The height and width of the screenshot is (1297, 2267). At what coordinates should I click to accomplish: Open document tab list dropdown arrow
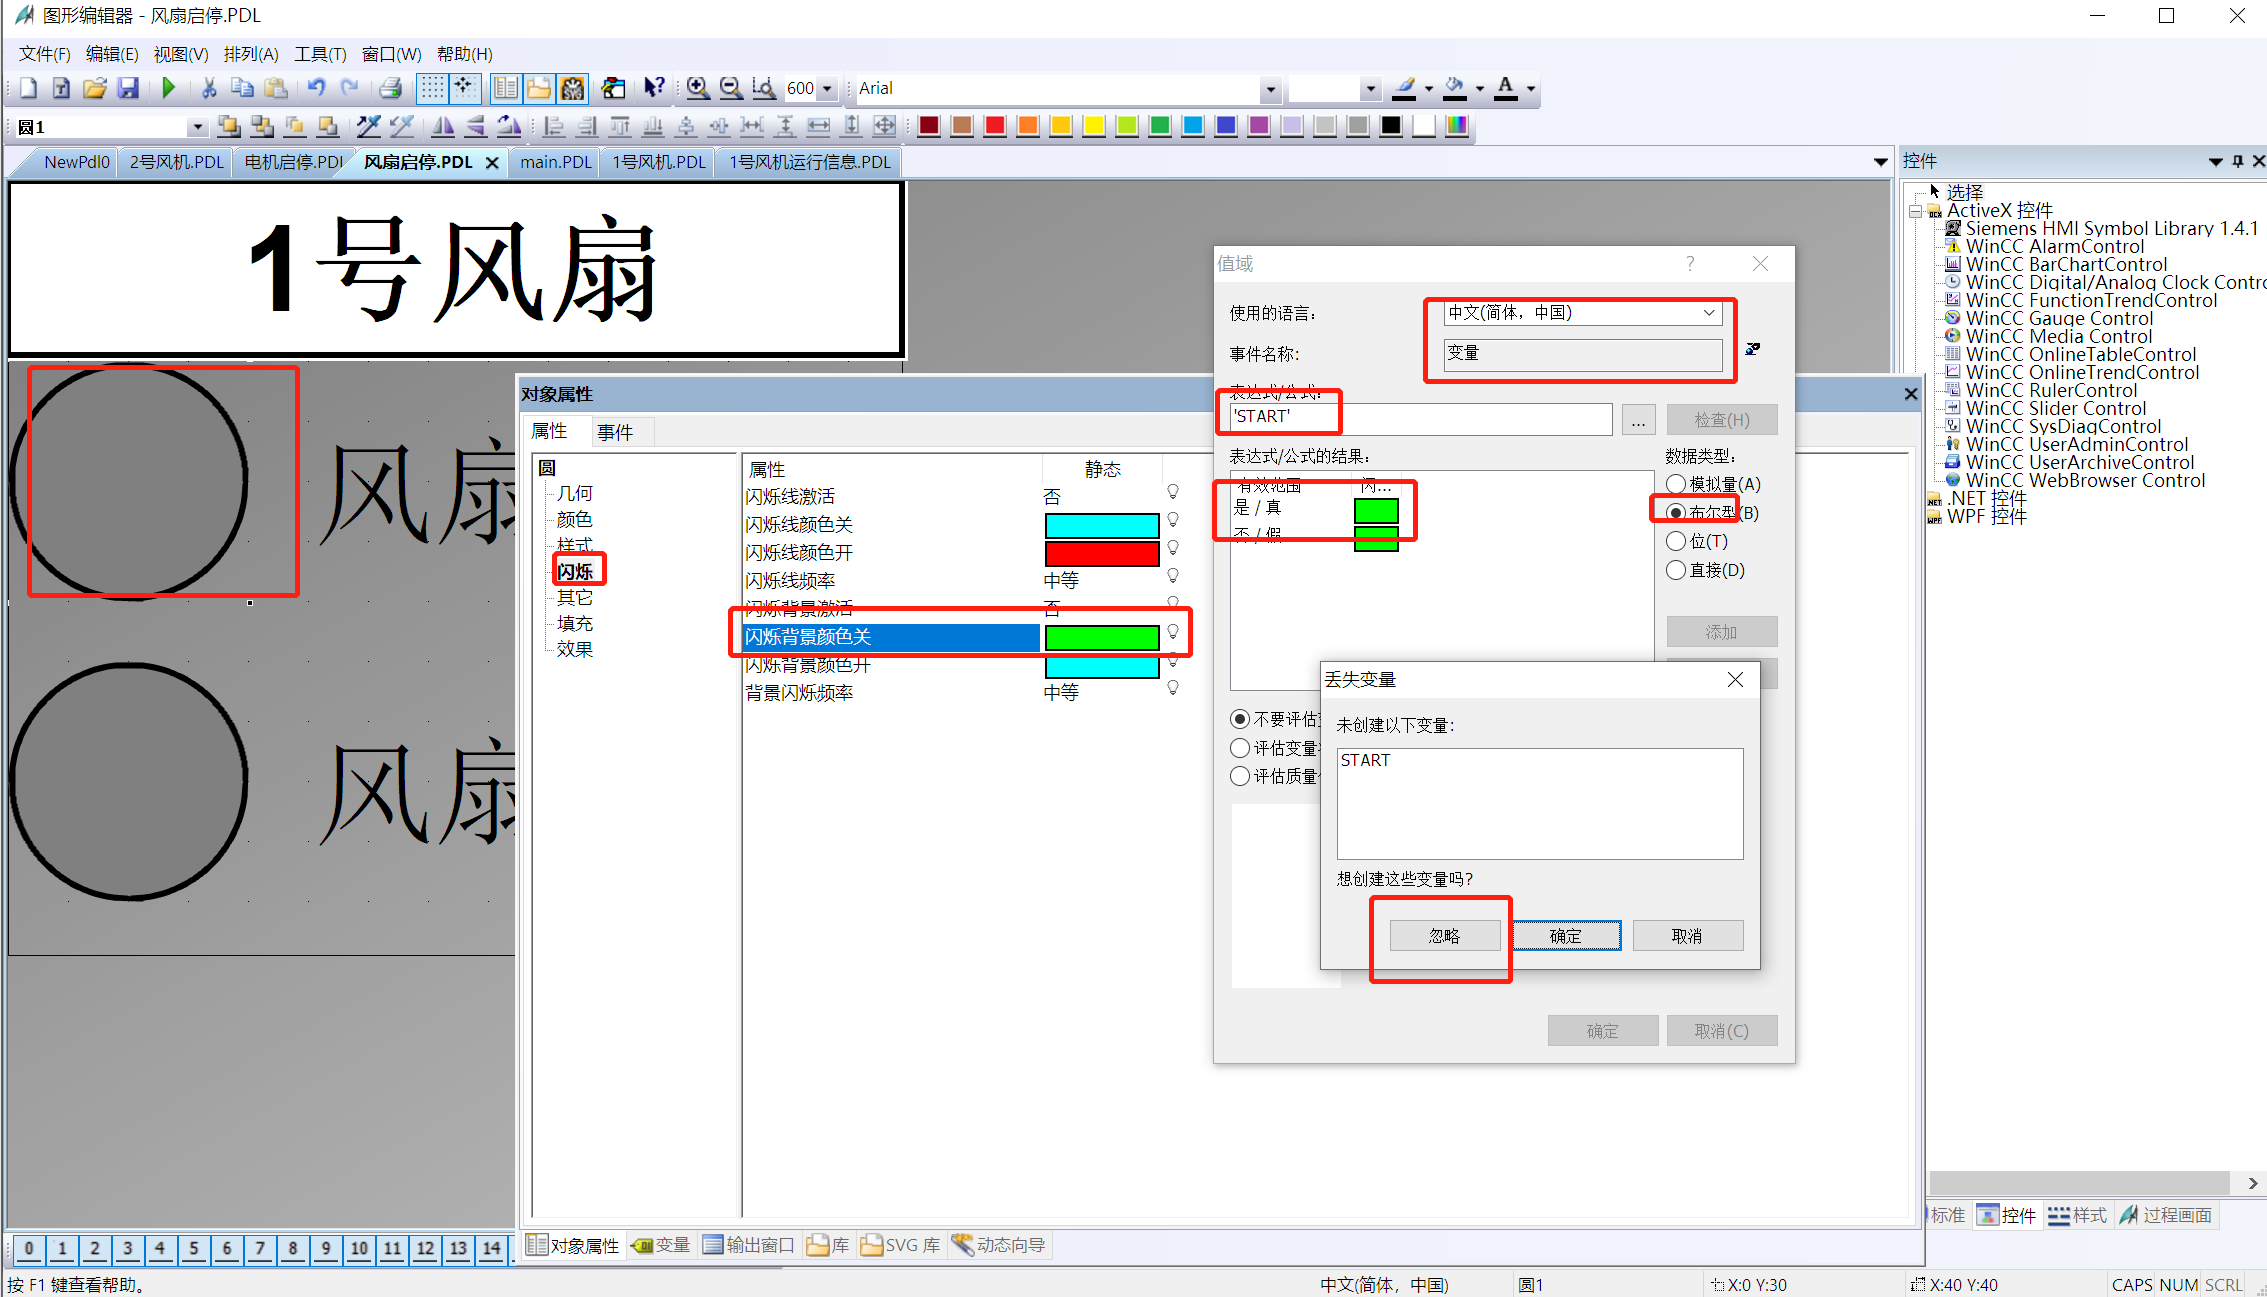click(1880, 162)
